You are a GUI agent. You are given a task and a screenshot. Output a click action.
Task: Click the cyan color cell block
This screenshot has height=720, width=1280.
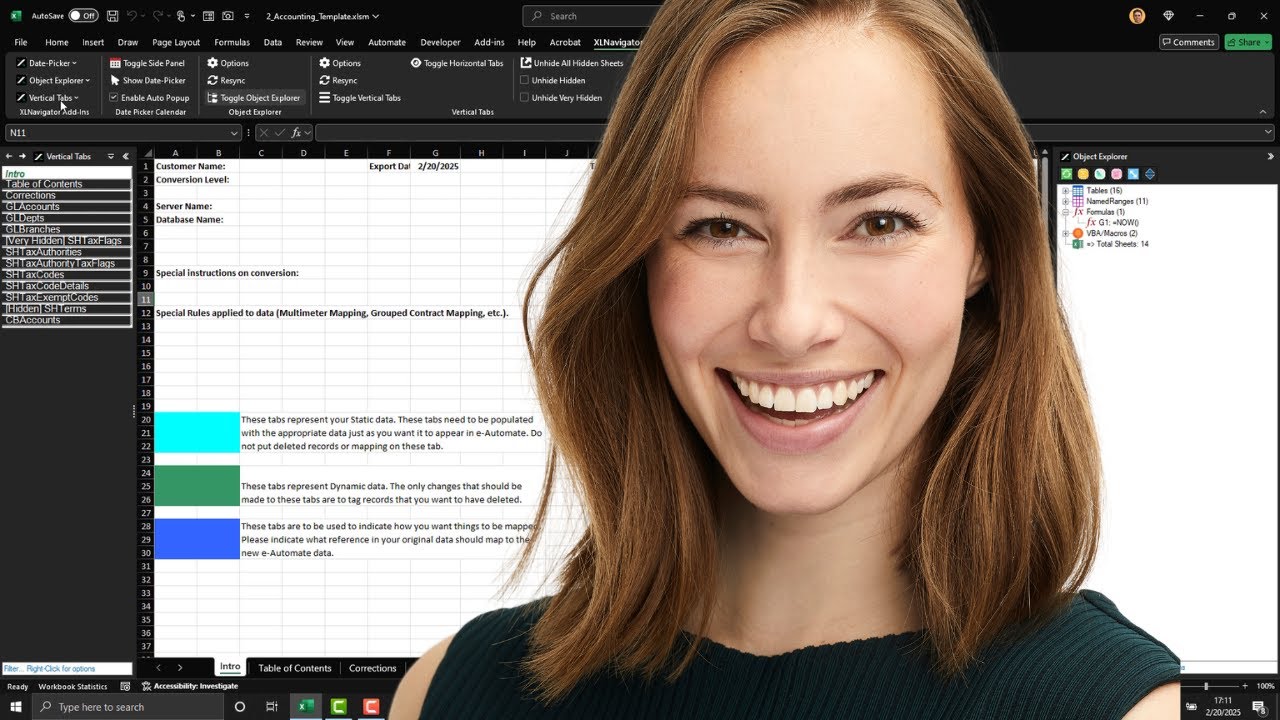click(x=197, y=432)
